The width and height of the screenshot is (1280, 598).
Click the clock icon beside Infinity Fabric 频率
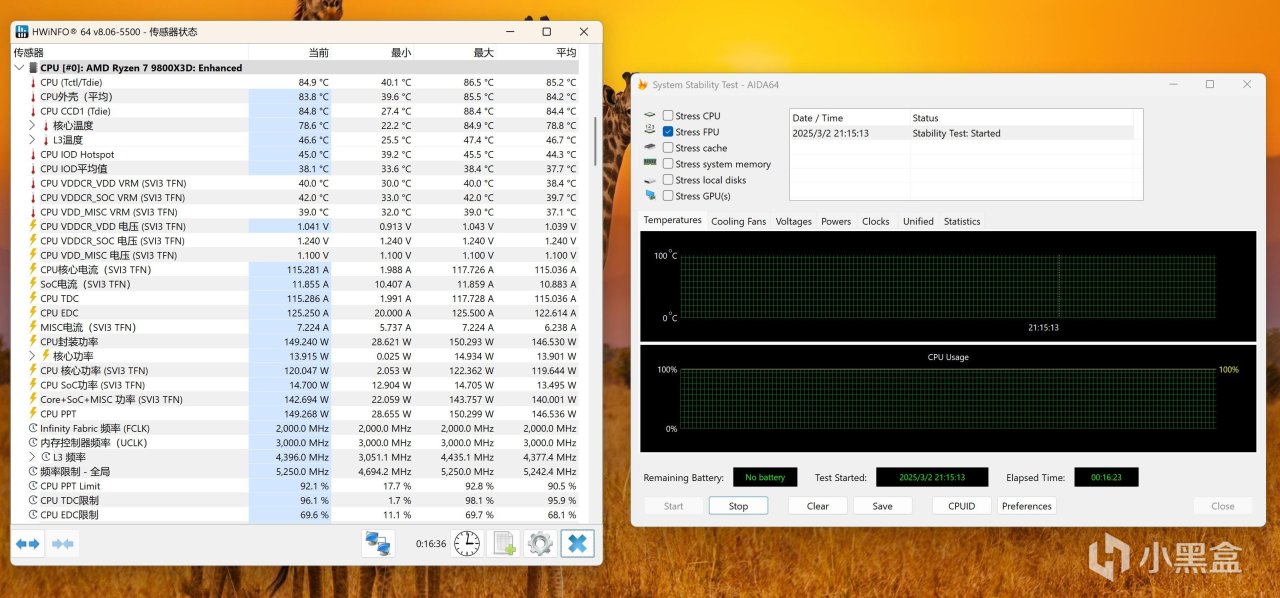click(33, 428)
